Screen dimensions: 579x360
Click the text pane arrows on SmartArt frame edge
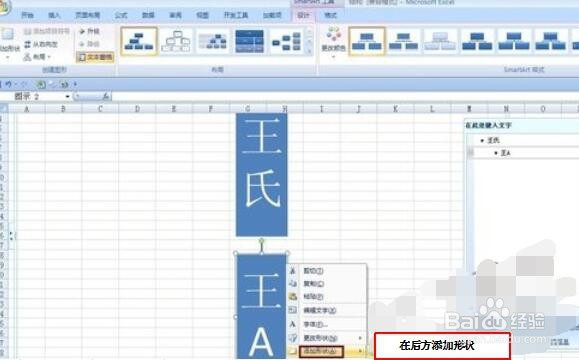coord(11,236)
